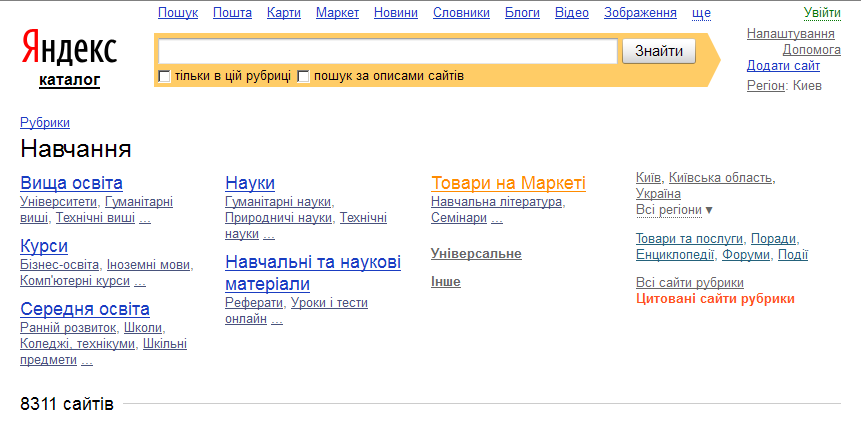Open the Курси category heading
Screen dimensions: 861x422
pyautogui.click(x=44, y=246)
